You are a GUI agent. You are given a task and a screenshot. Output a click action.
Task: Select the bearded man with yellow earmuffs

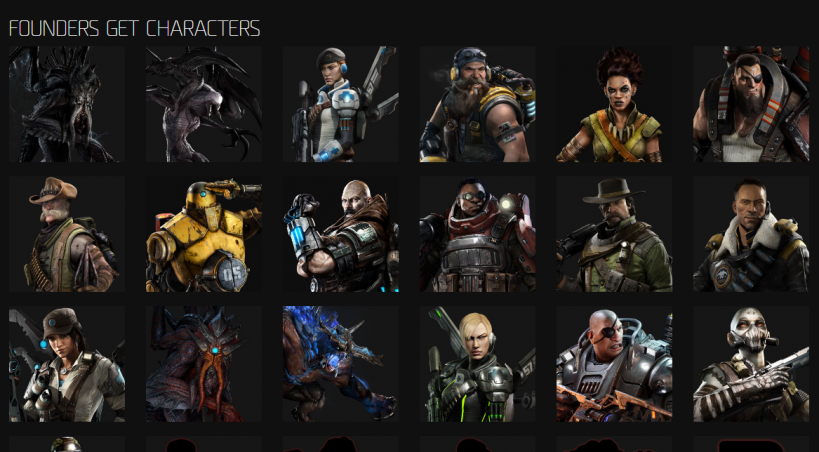click(477, 104)
